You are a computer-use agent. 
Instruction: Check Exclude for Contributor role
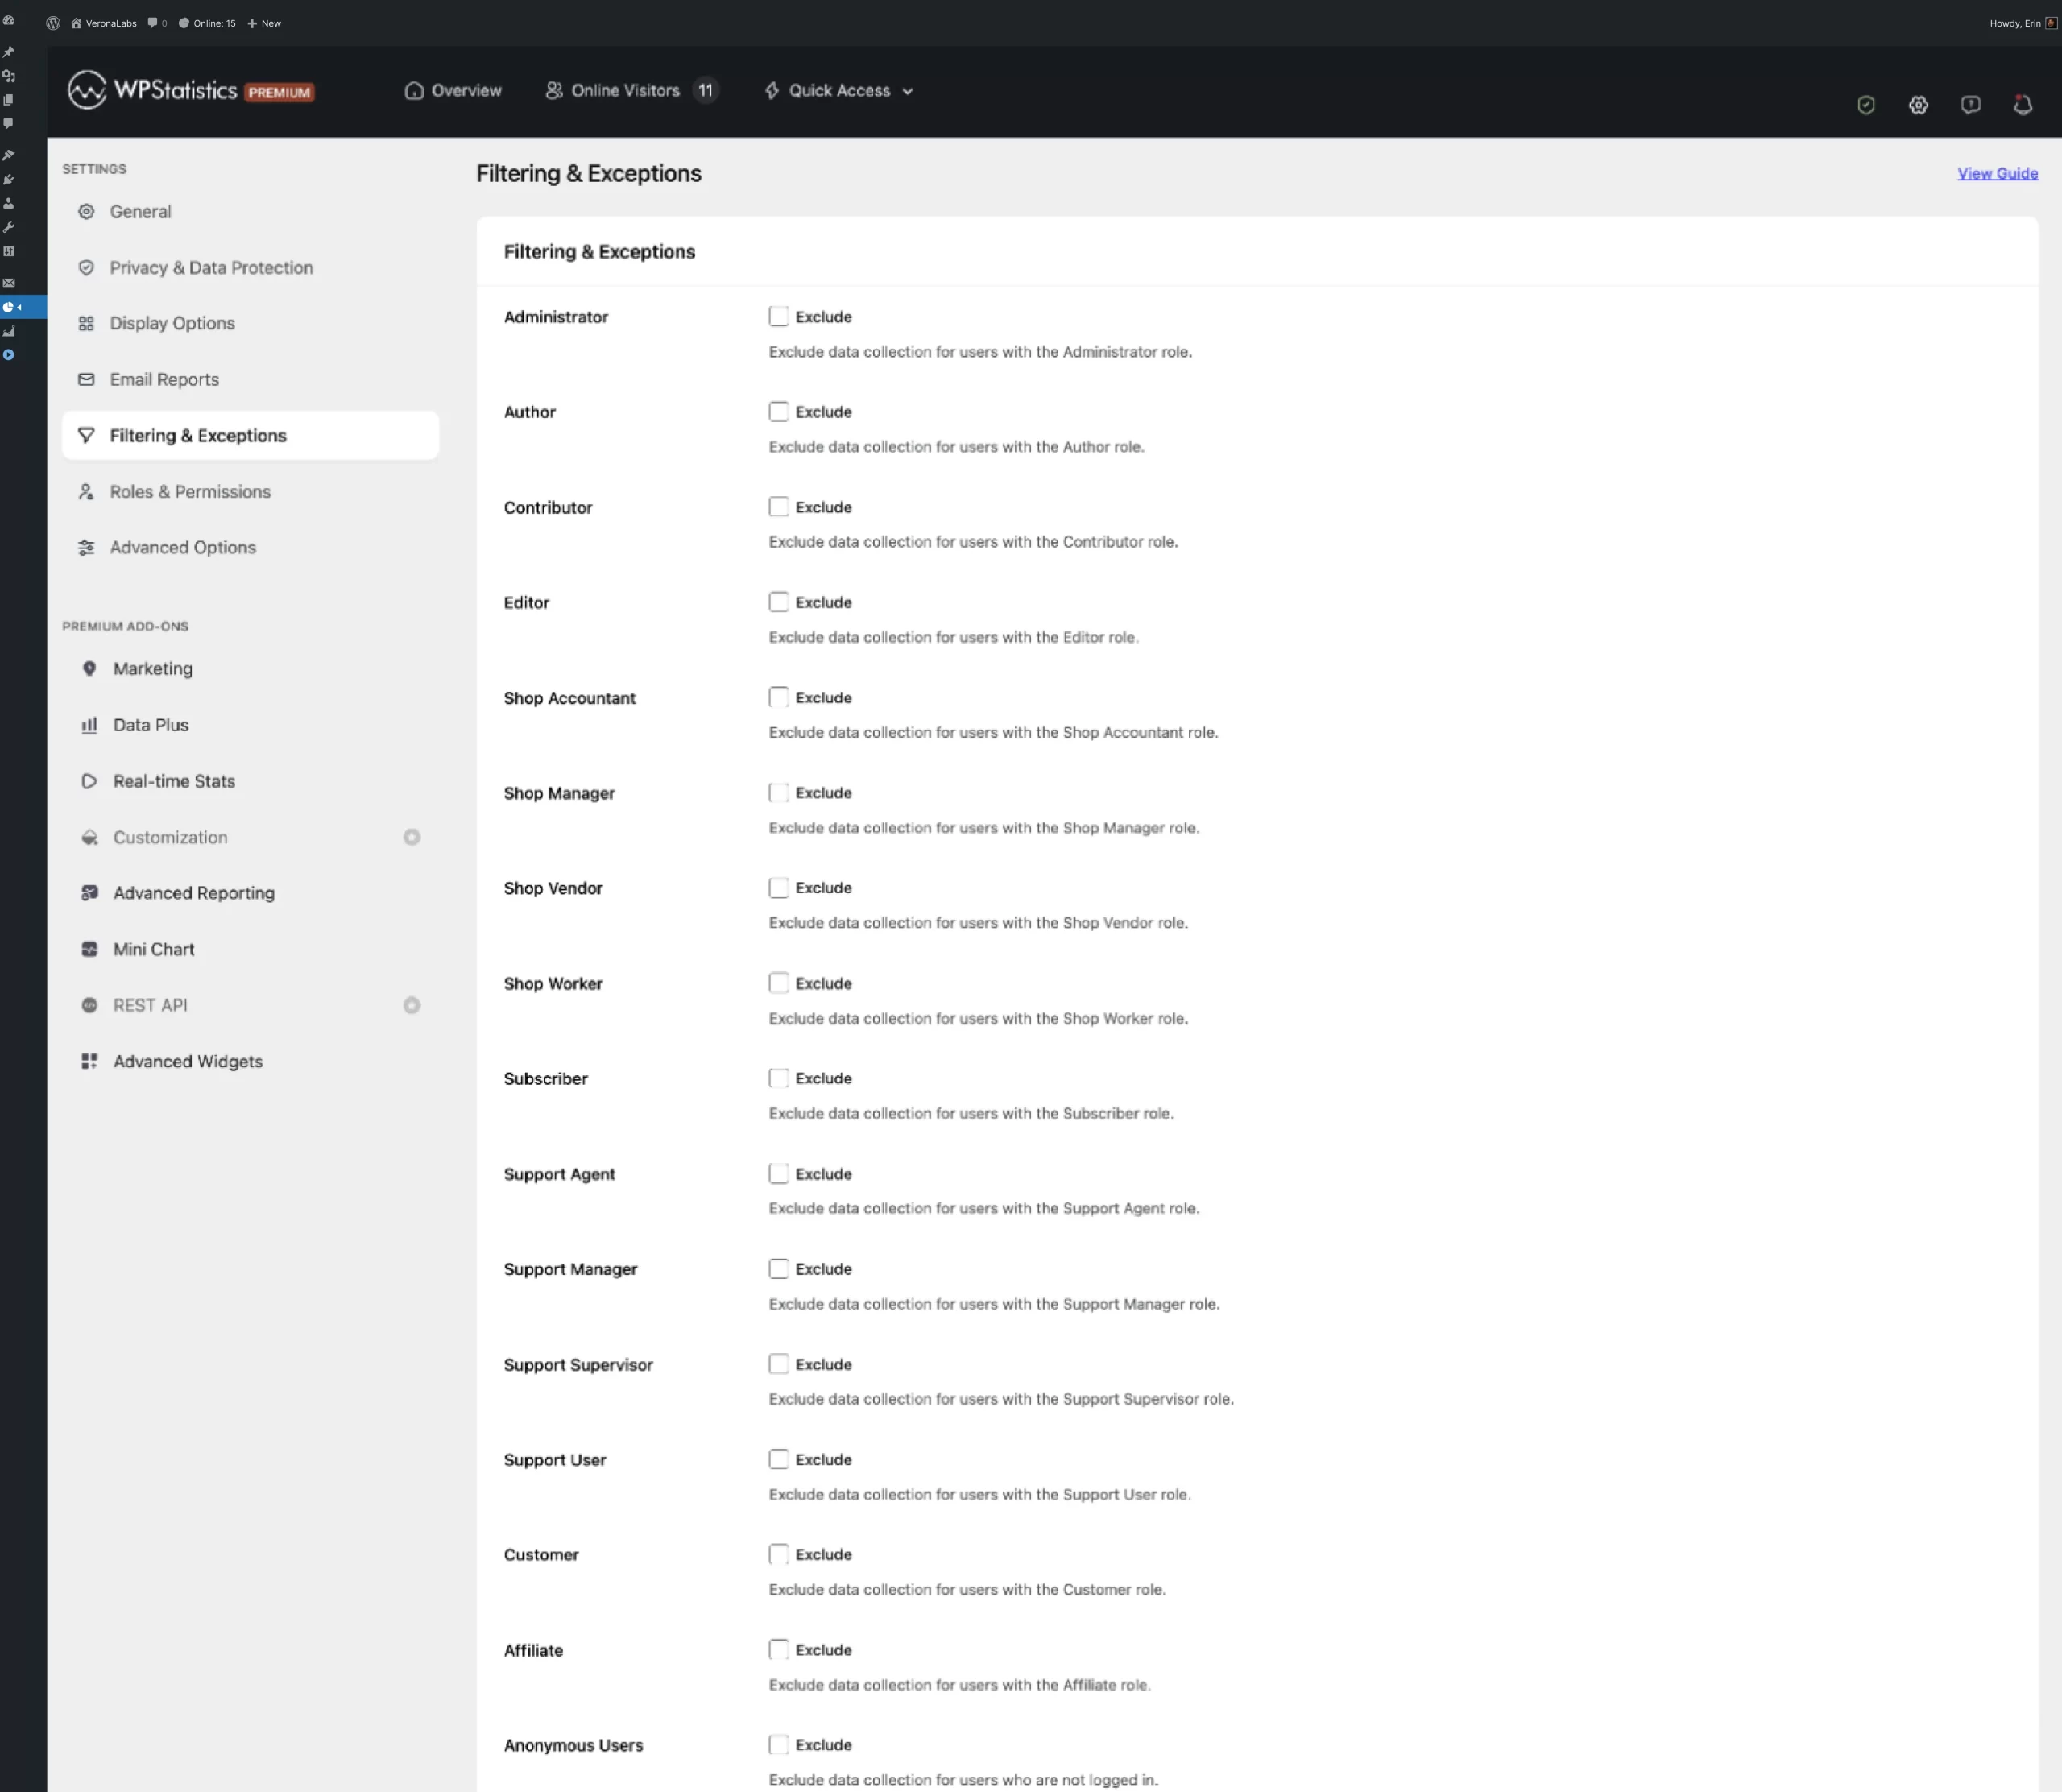point(778,507)
